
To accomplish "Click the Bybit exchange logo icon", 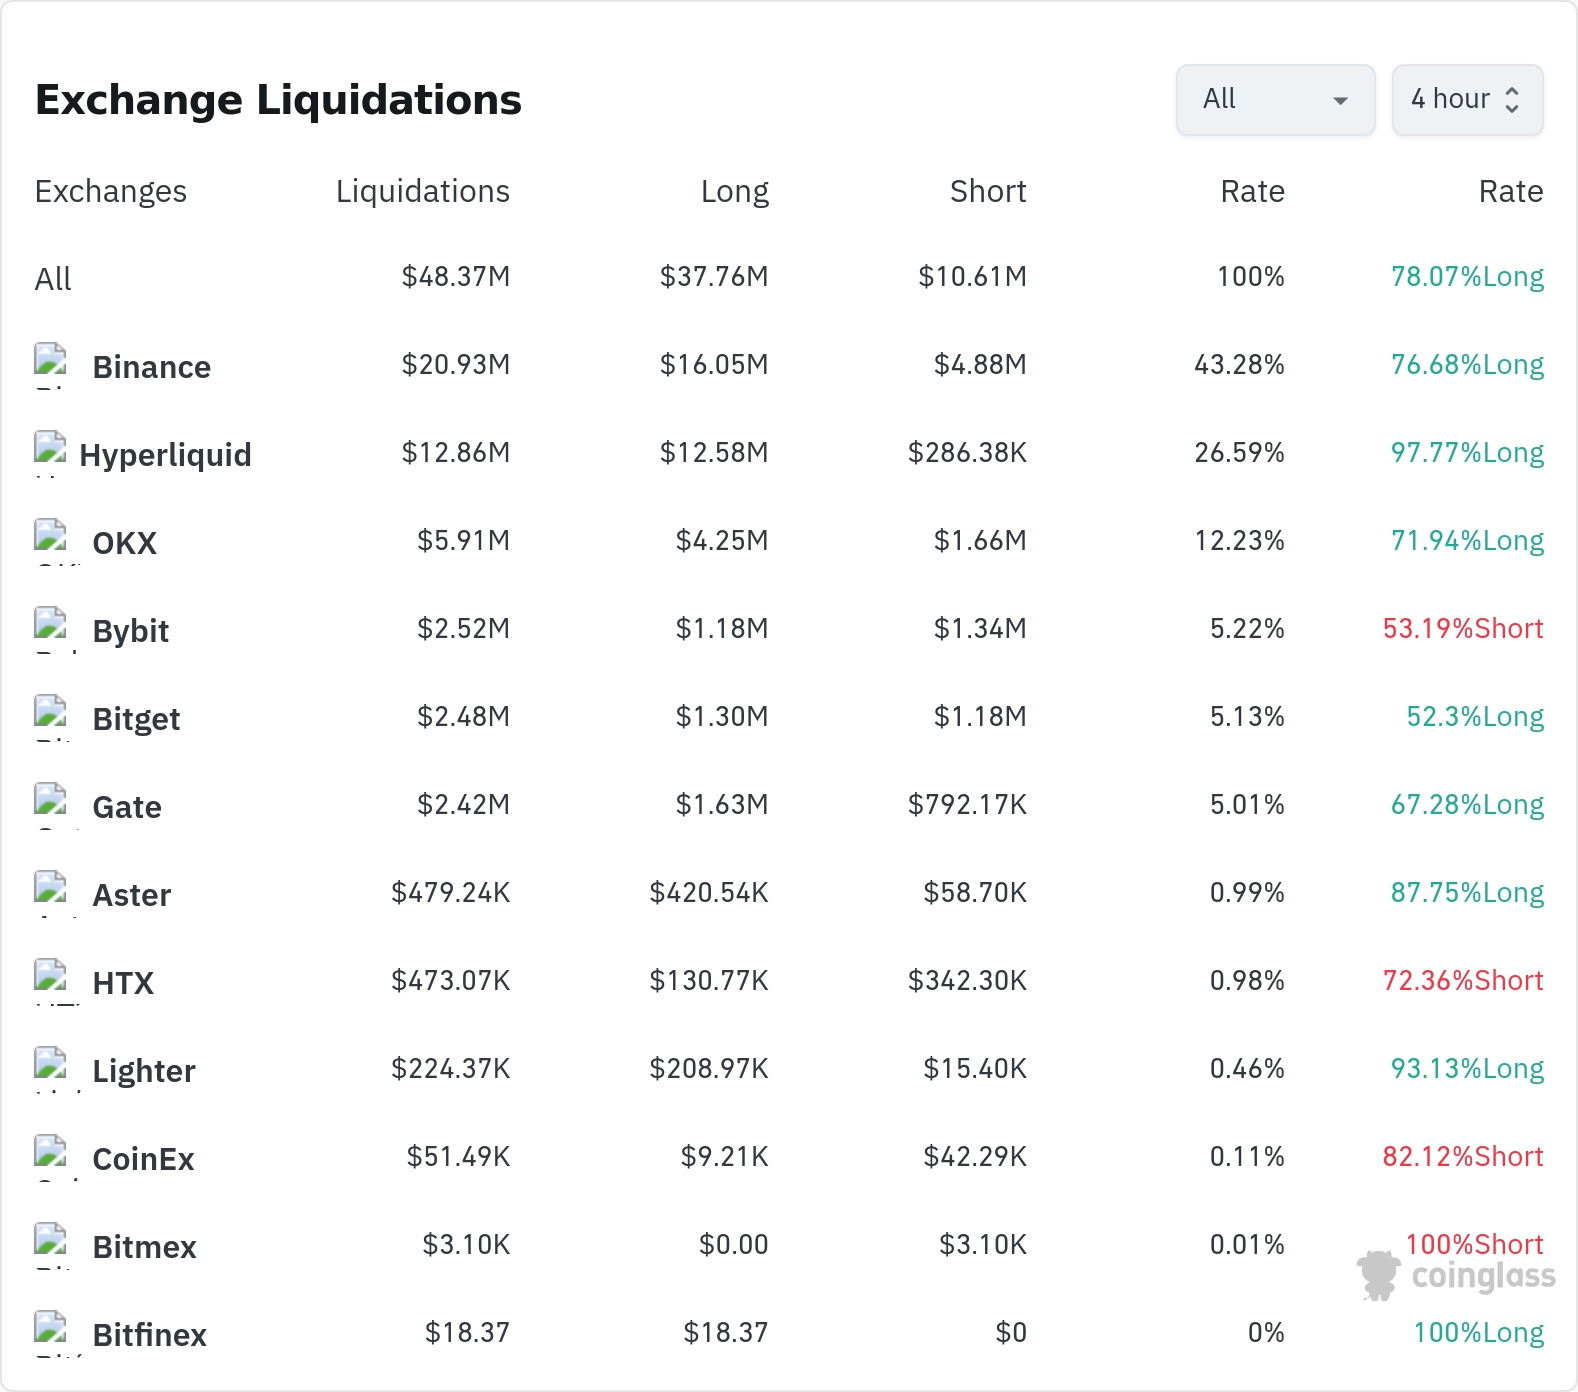I will 51,629.
